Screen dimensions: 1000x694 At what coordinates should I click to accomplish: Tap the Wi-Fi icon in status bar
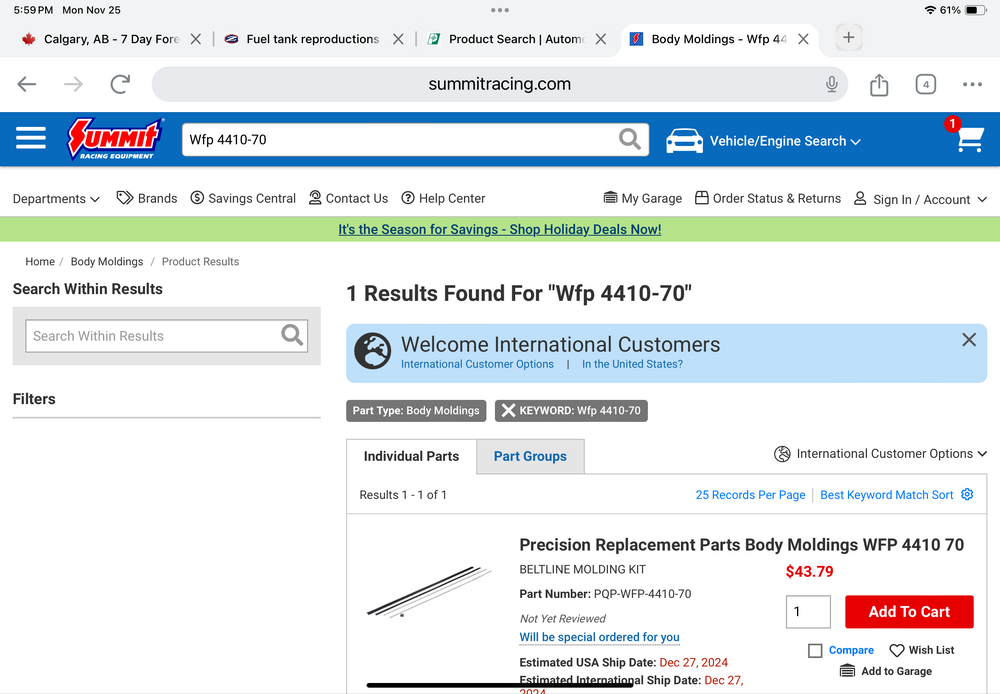click(930, 10)
